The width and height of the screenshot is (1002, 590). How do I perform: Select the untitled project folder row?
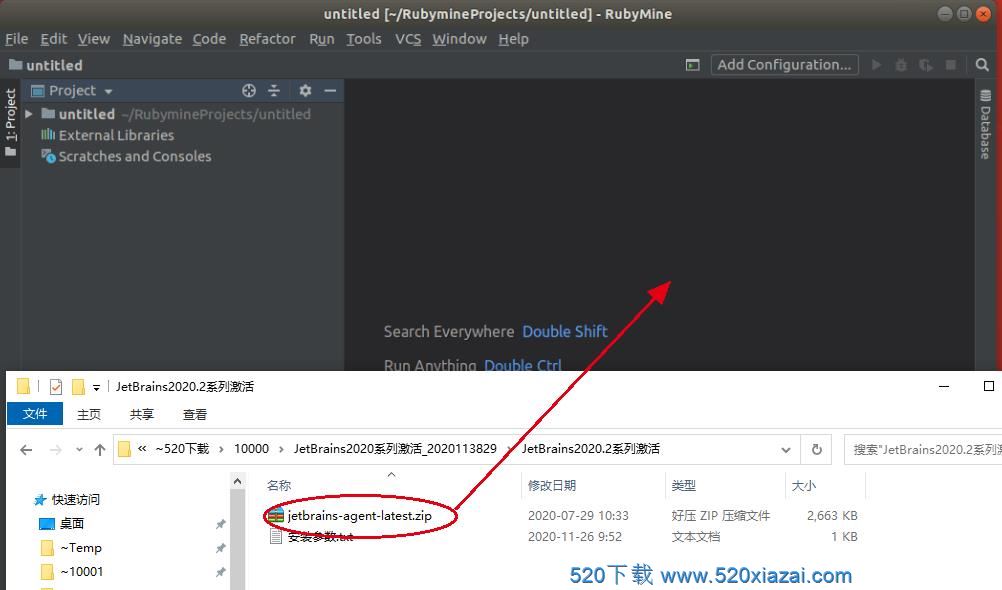click(182, 114)
